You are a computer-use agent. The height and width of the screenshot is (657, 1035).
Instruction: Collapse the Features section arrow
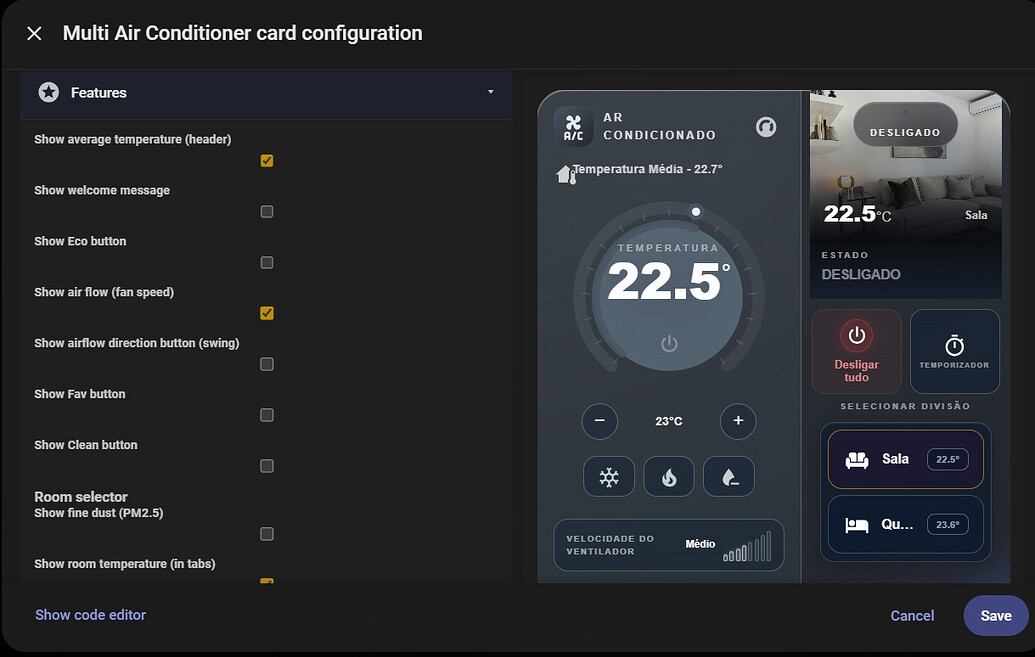(490, 92)
